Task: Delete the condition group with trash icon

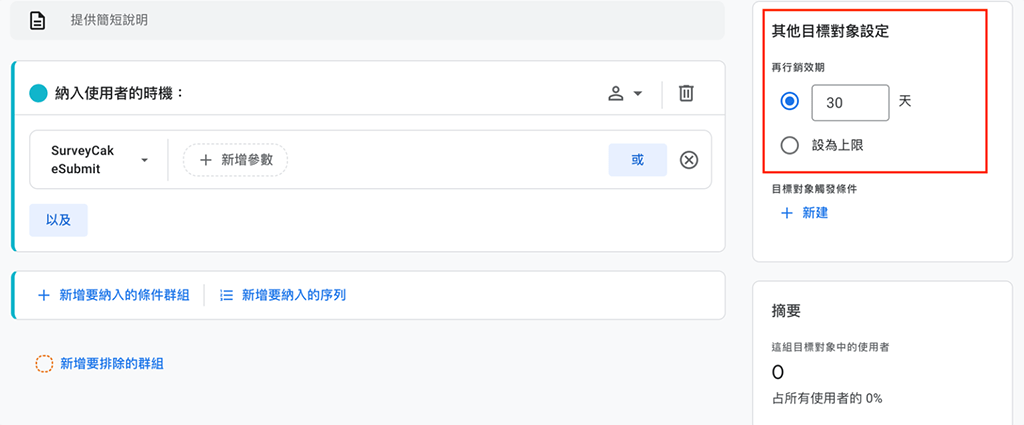Action: coord(686,93)
